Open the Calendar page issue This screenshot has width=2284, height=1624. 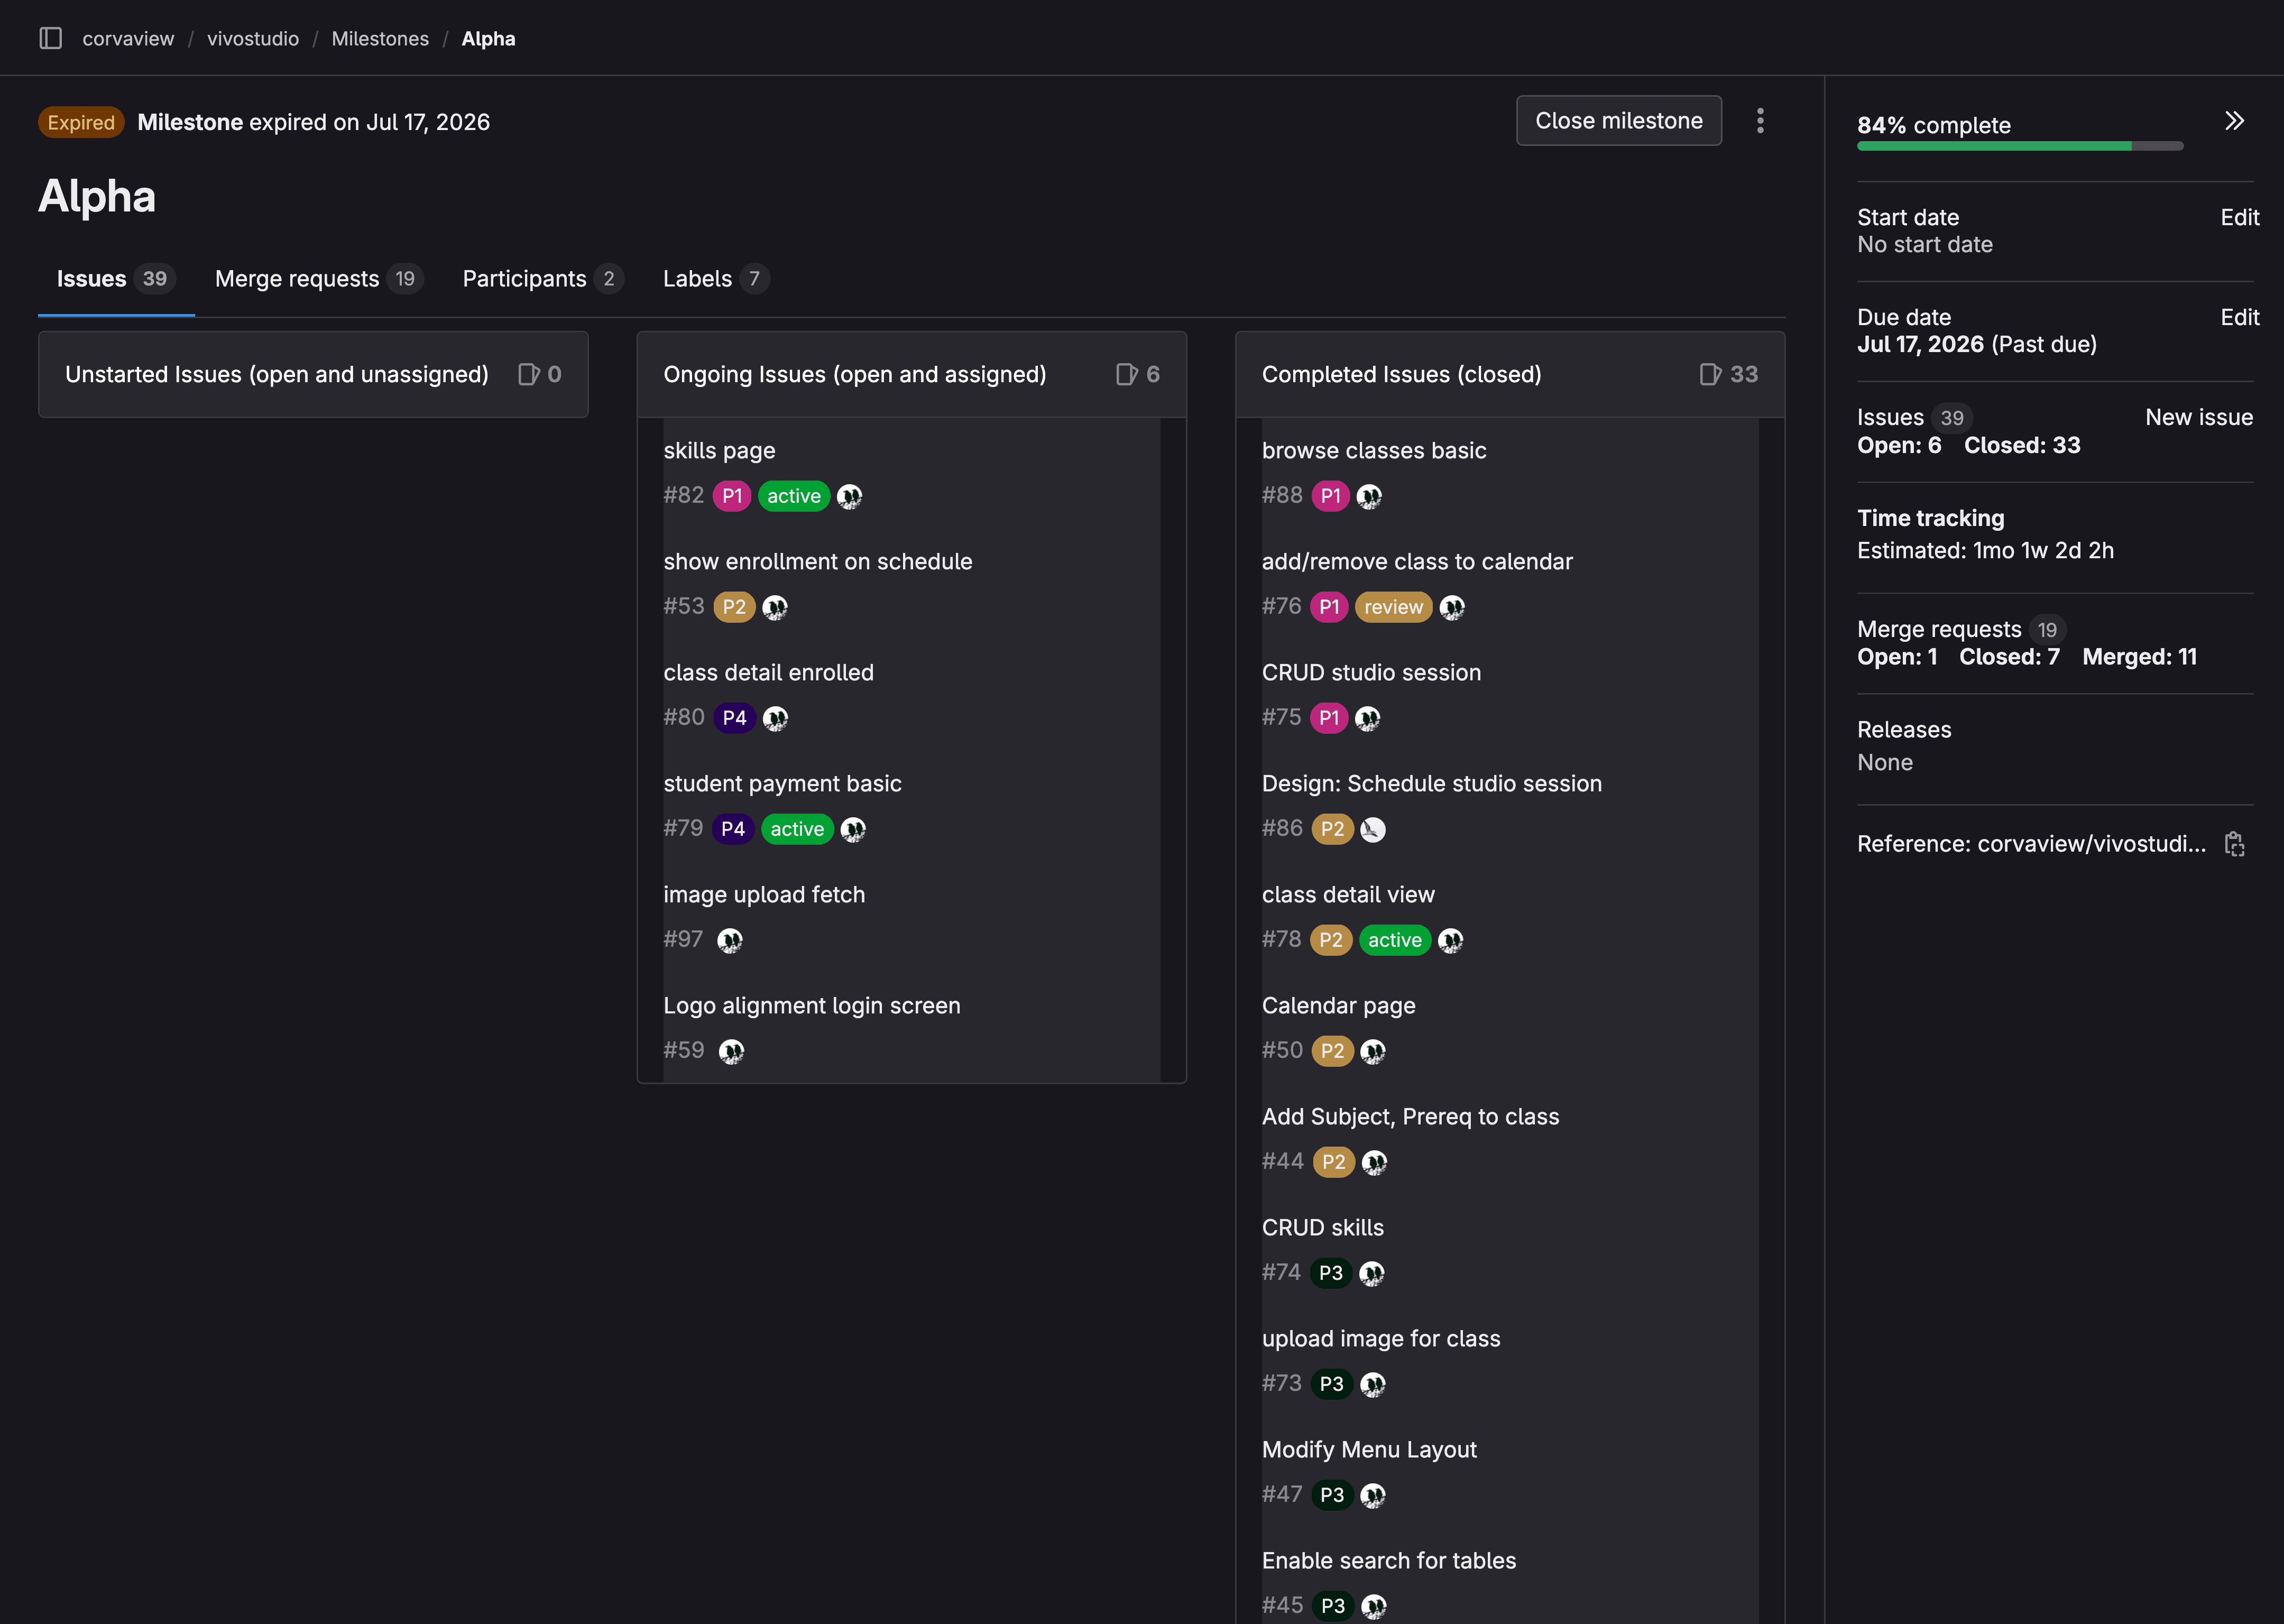tap(1338, 1006)
